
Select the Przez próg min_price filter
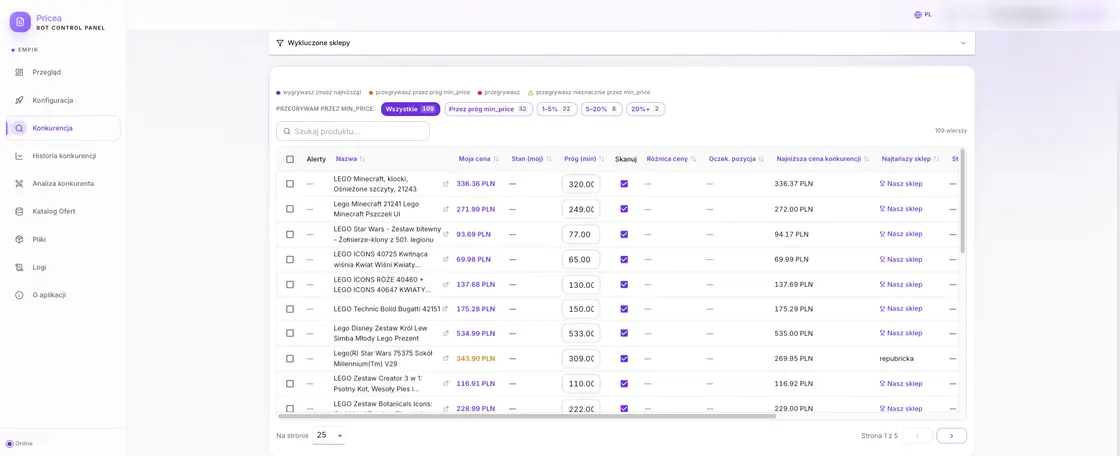(x=489, y=109)
